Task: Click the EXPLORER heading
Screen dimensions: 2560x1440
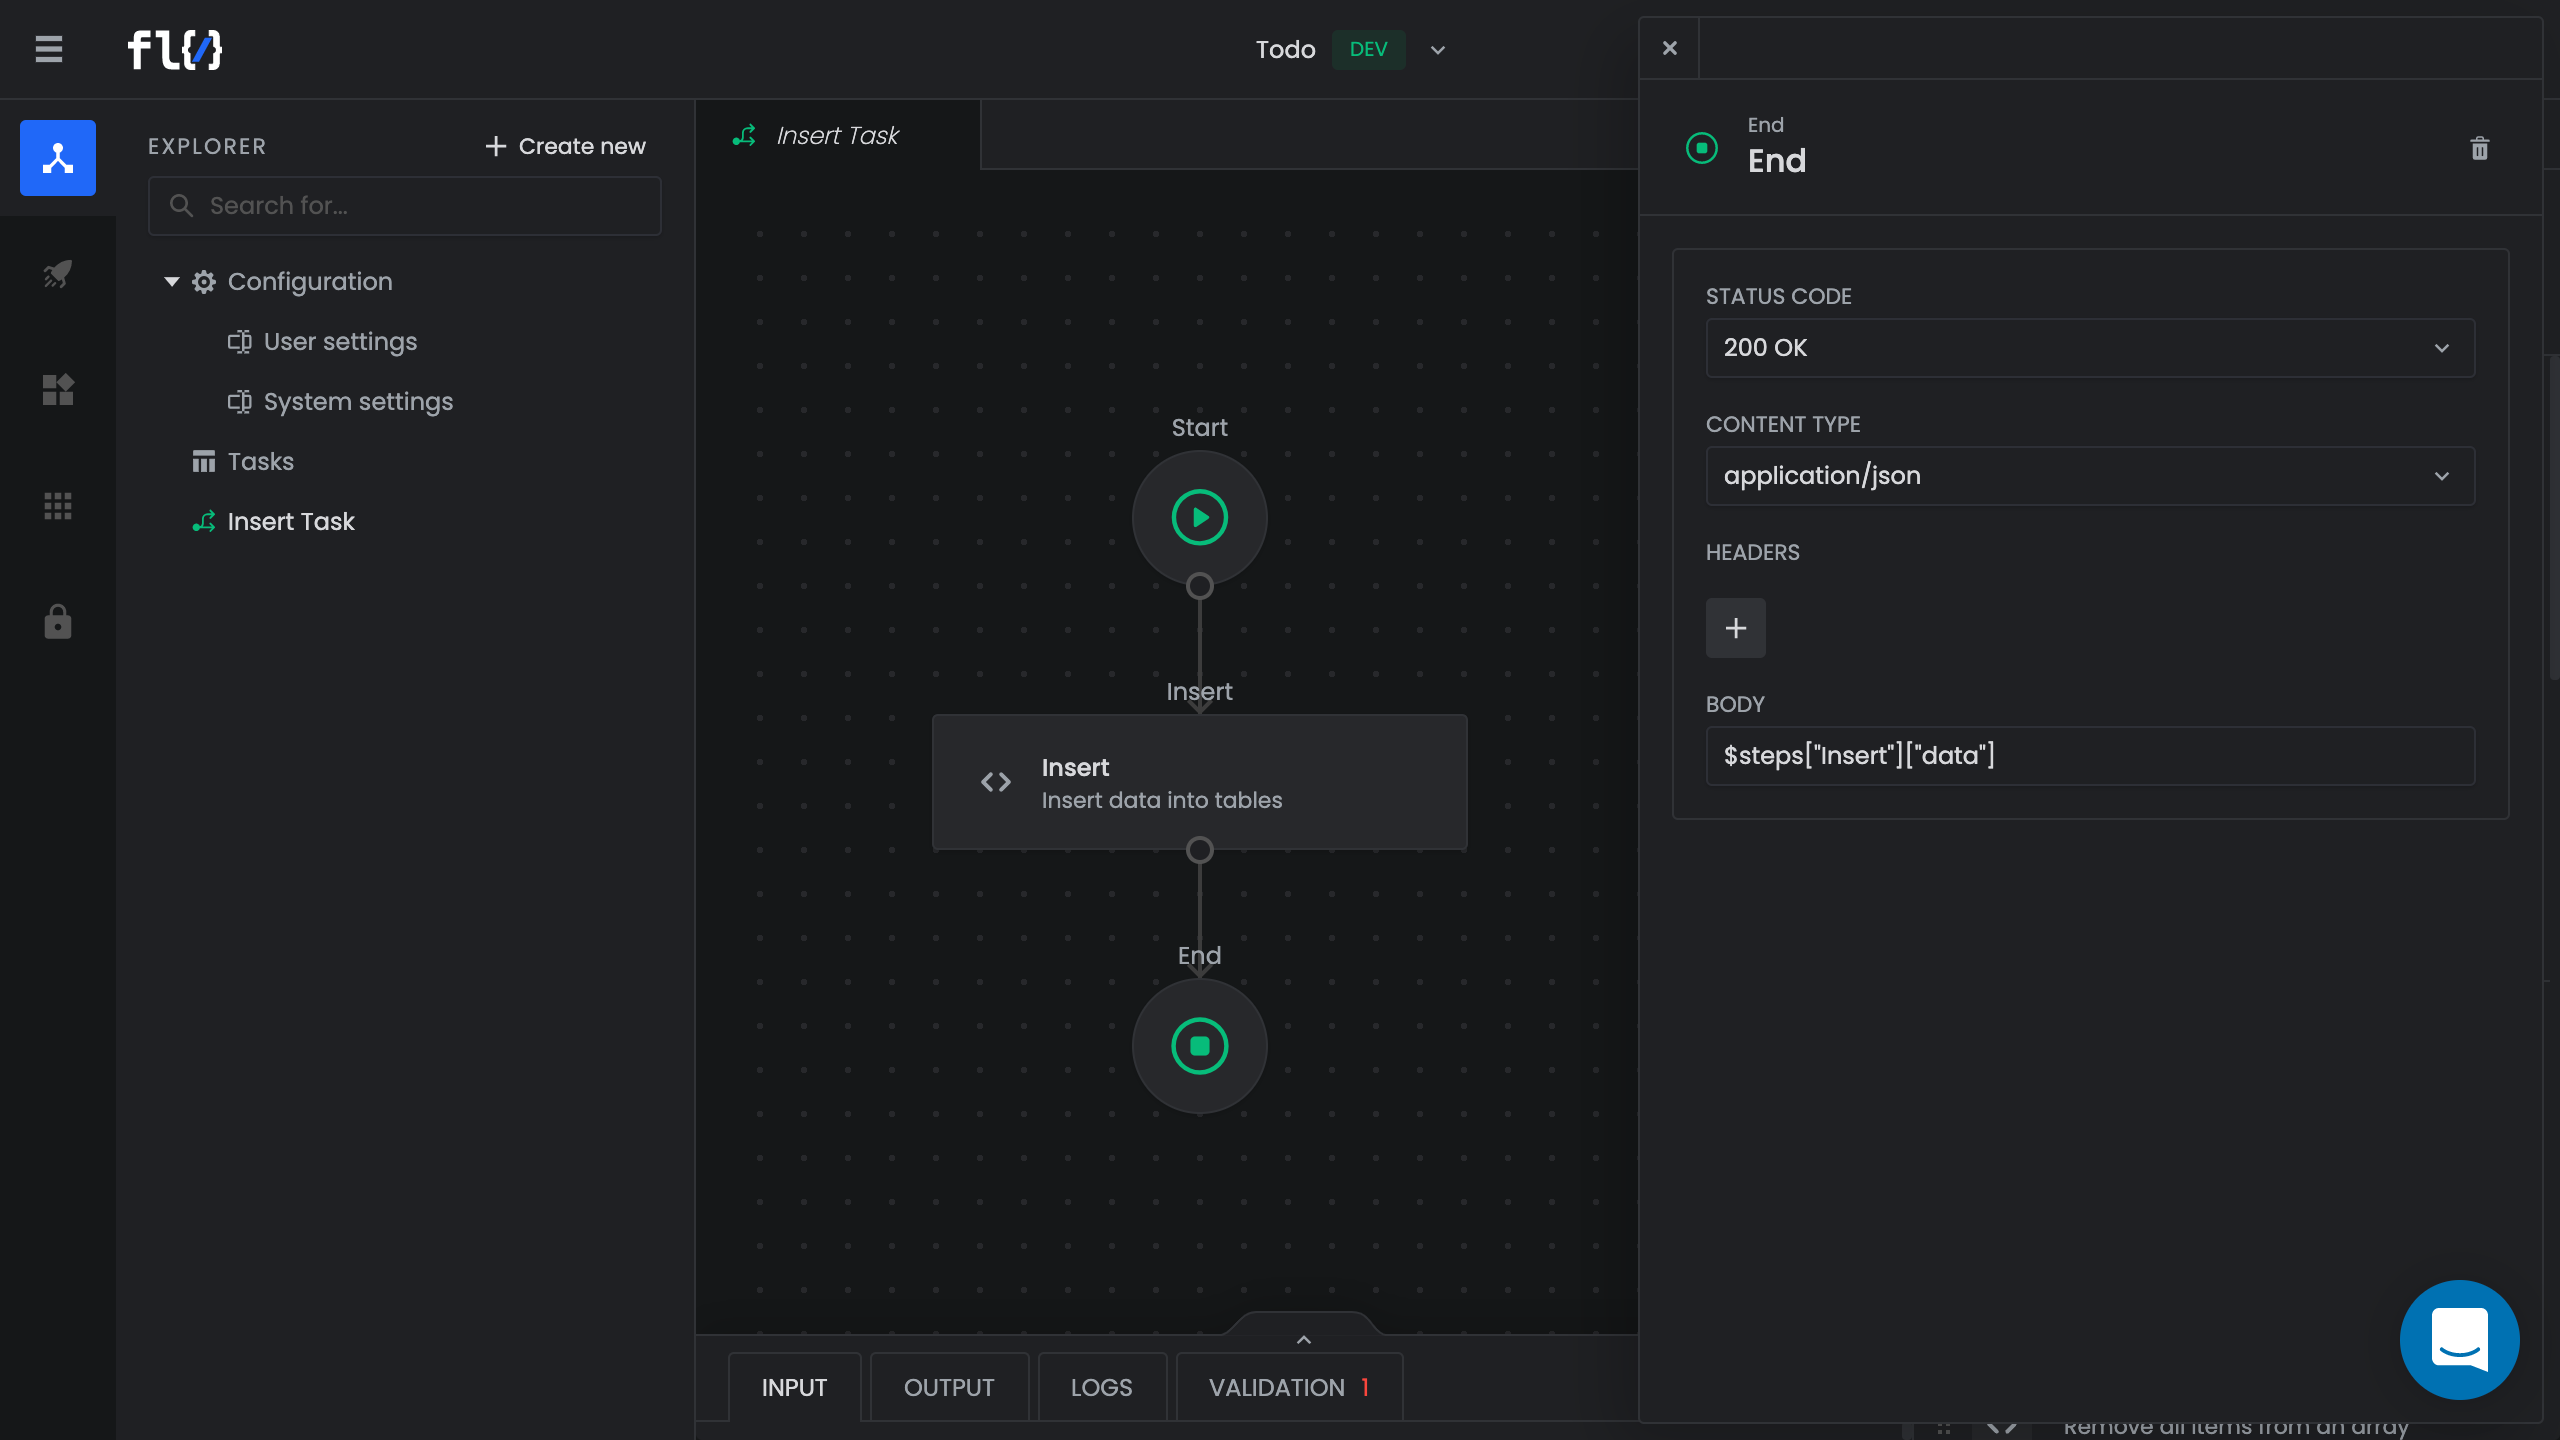Action: coord(207,146)
